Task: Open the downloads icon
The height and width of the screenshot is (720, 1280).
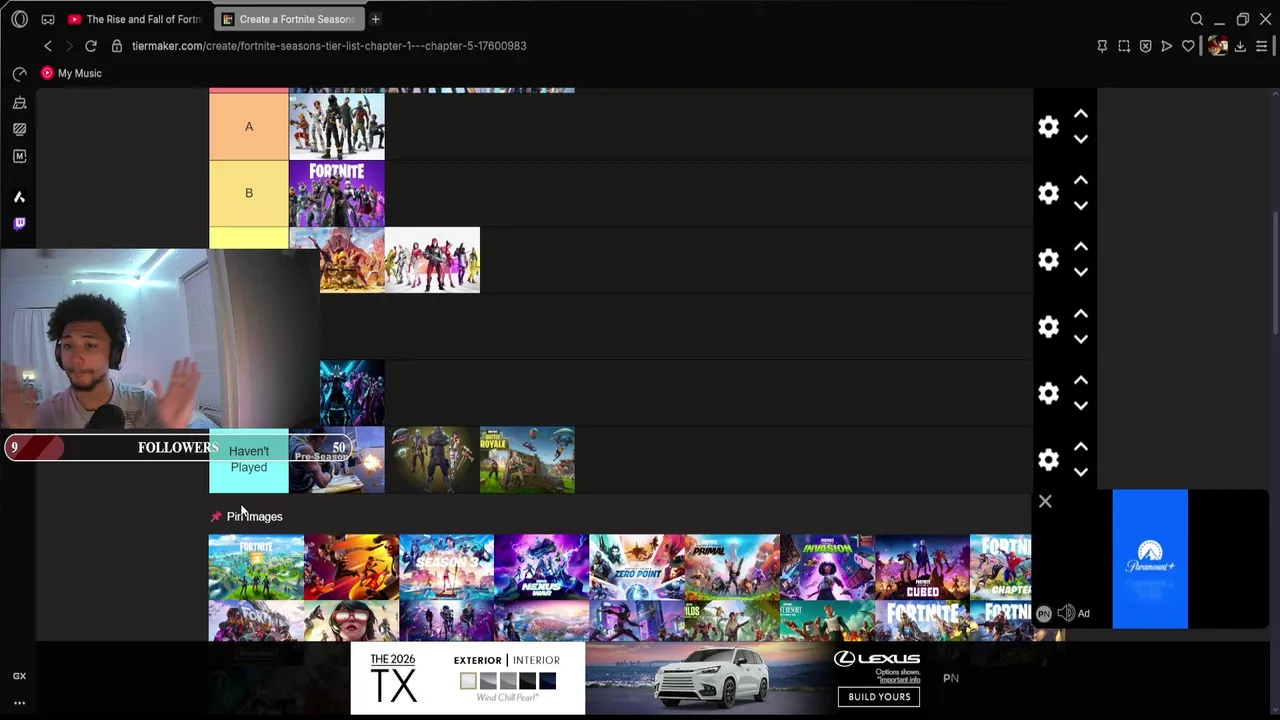Action: coord(1240,46)
